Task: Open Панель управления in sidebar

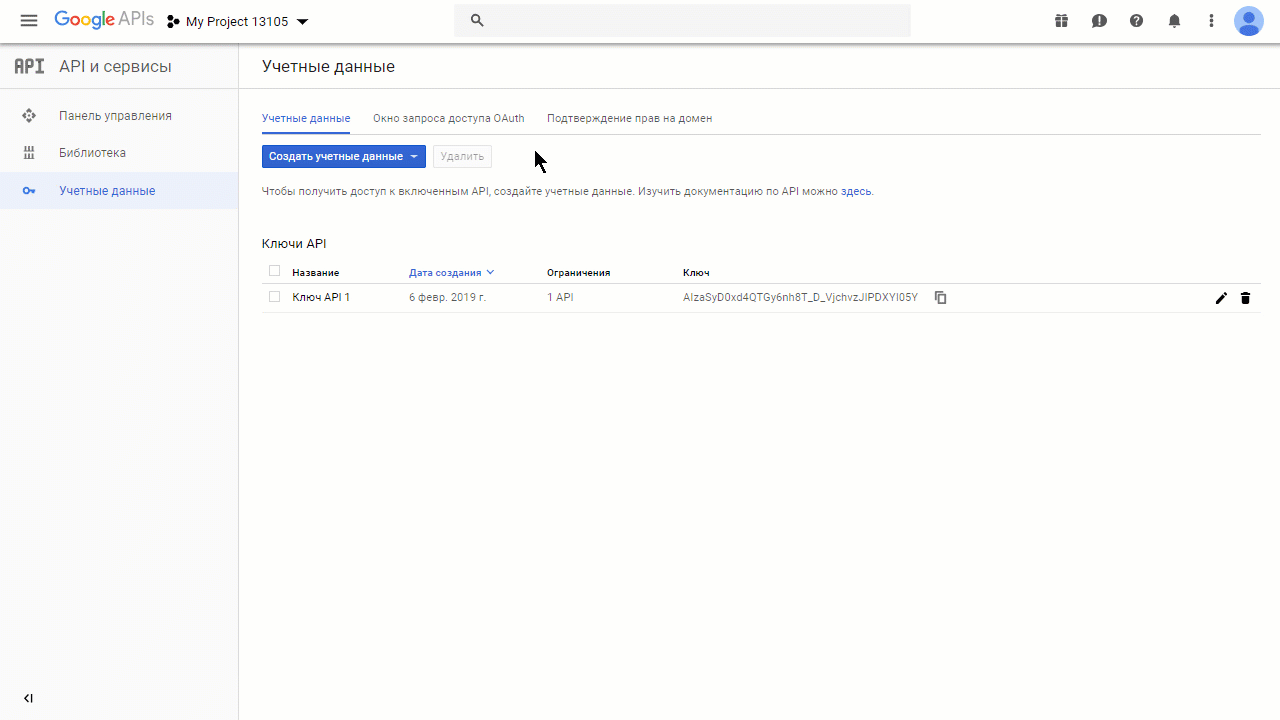Action: point(115,116)
